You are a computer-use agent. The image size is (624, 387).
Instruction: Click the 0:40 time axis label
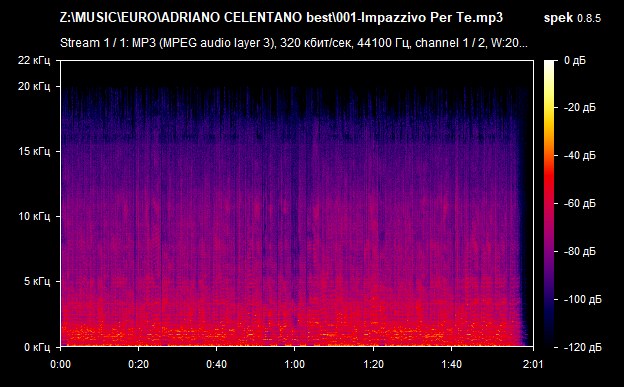(x=216, y=364)
